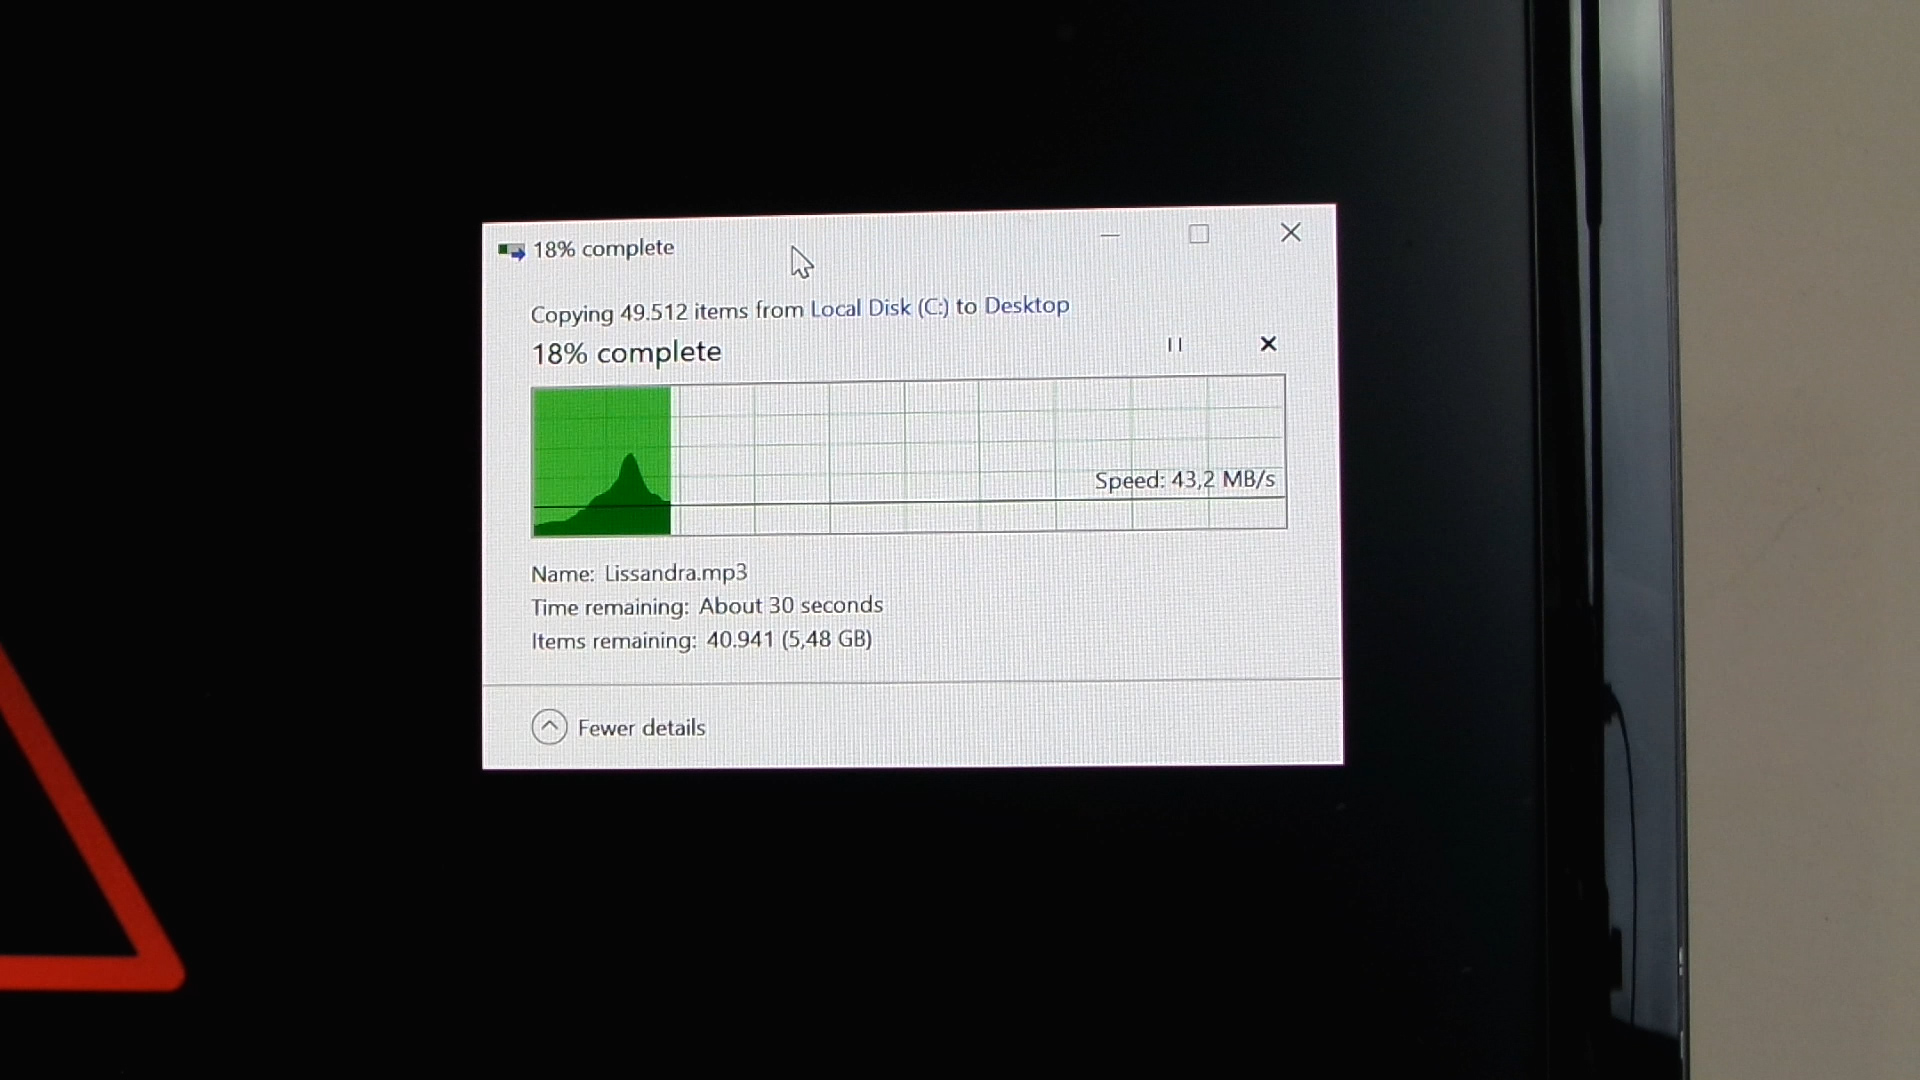The width and height of the screenshot is (1920, 1080).
Task: Minimize the copy progress window
Action: coord(1110,236)
